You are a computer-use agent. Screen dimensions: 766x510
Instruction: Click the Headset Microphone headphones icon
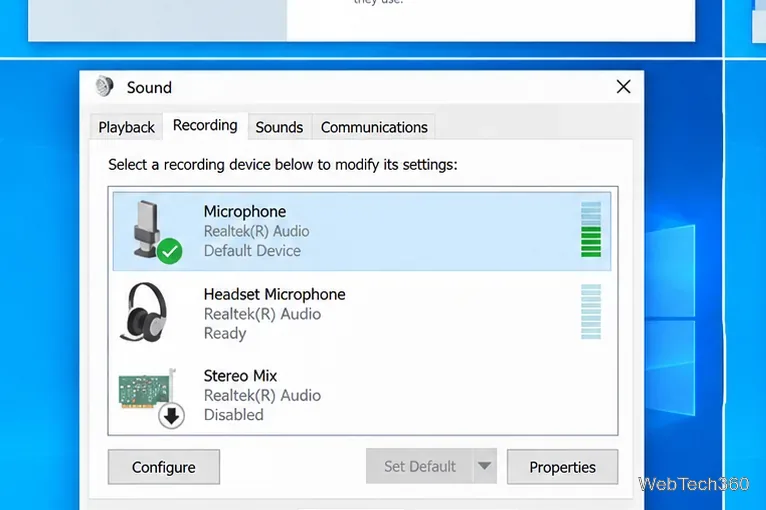pos(144,312)
